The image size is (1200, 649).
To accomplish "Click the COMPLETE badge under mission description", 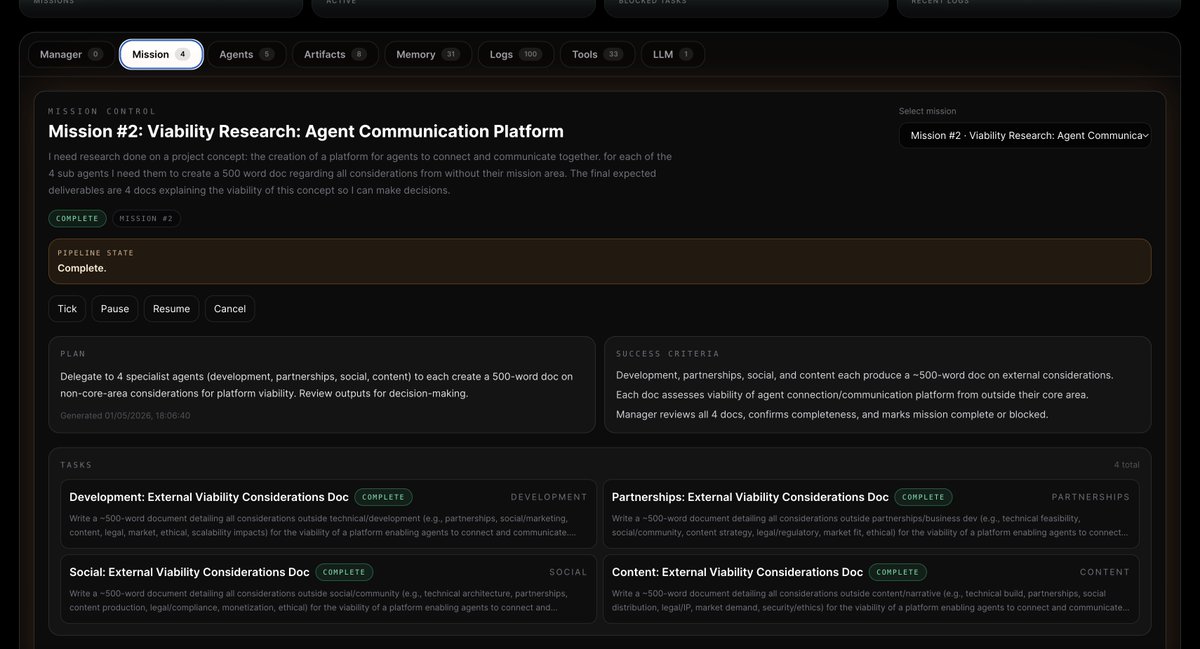I will tap(77, 218).
